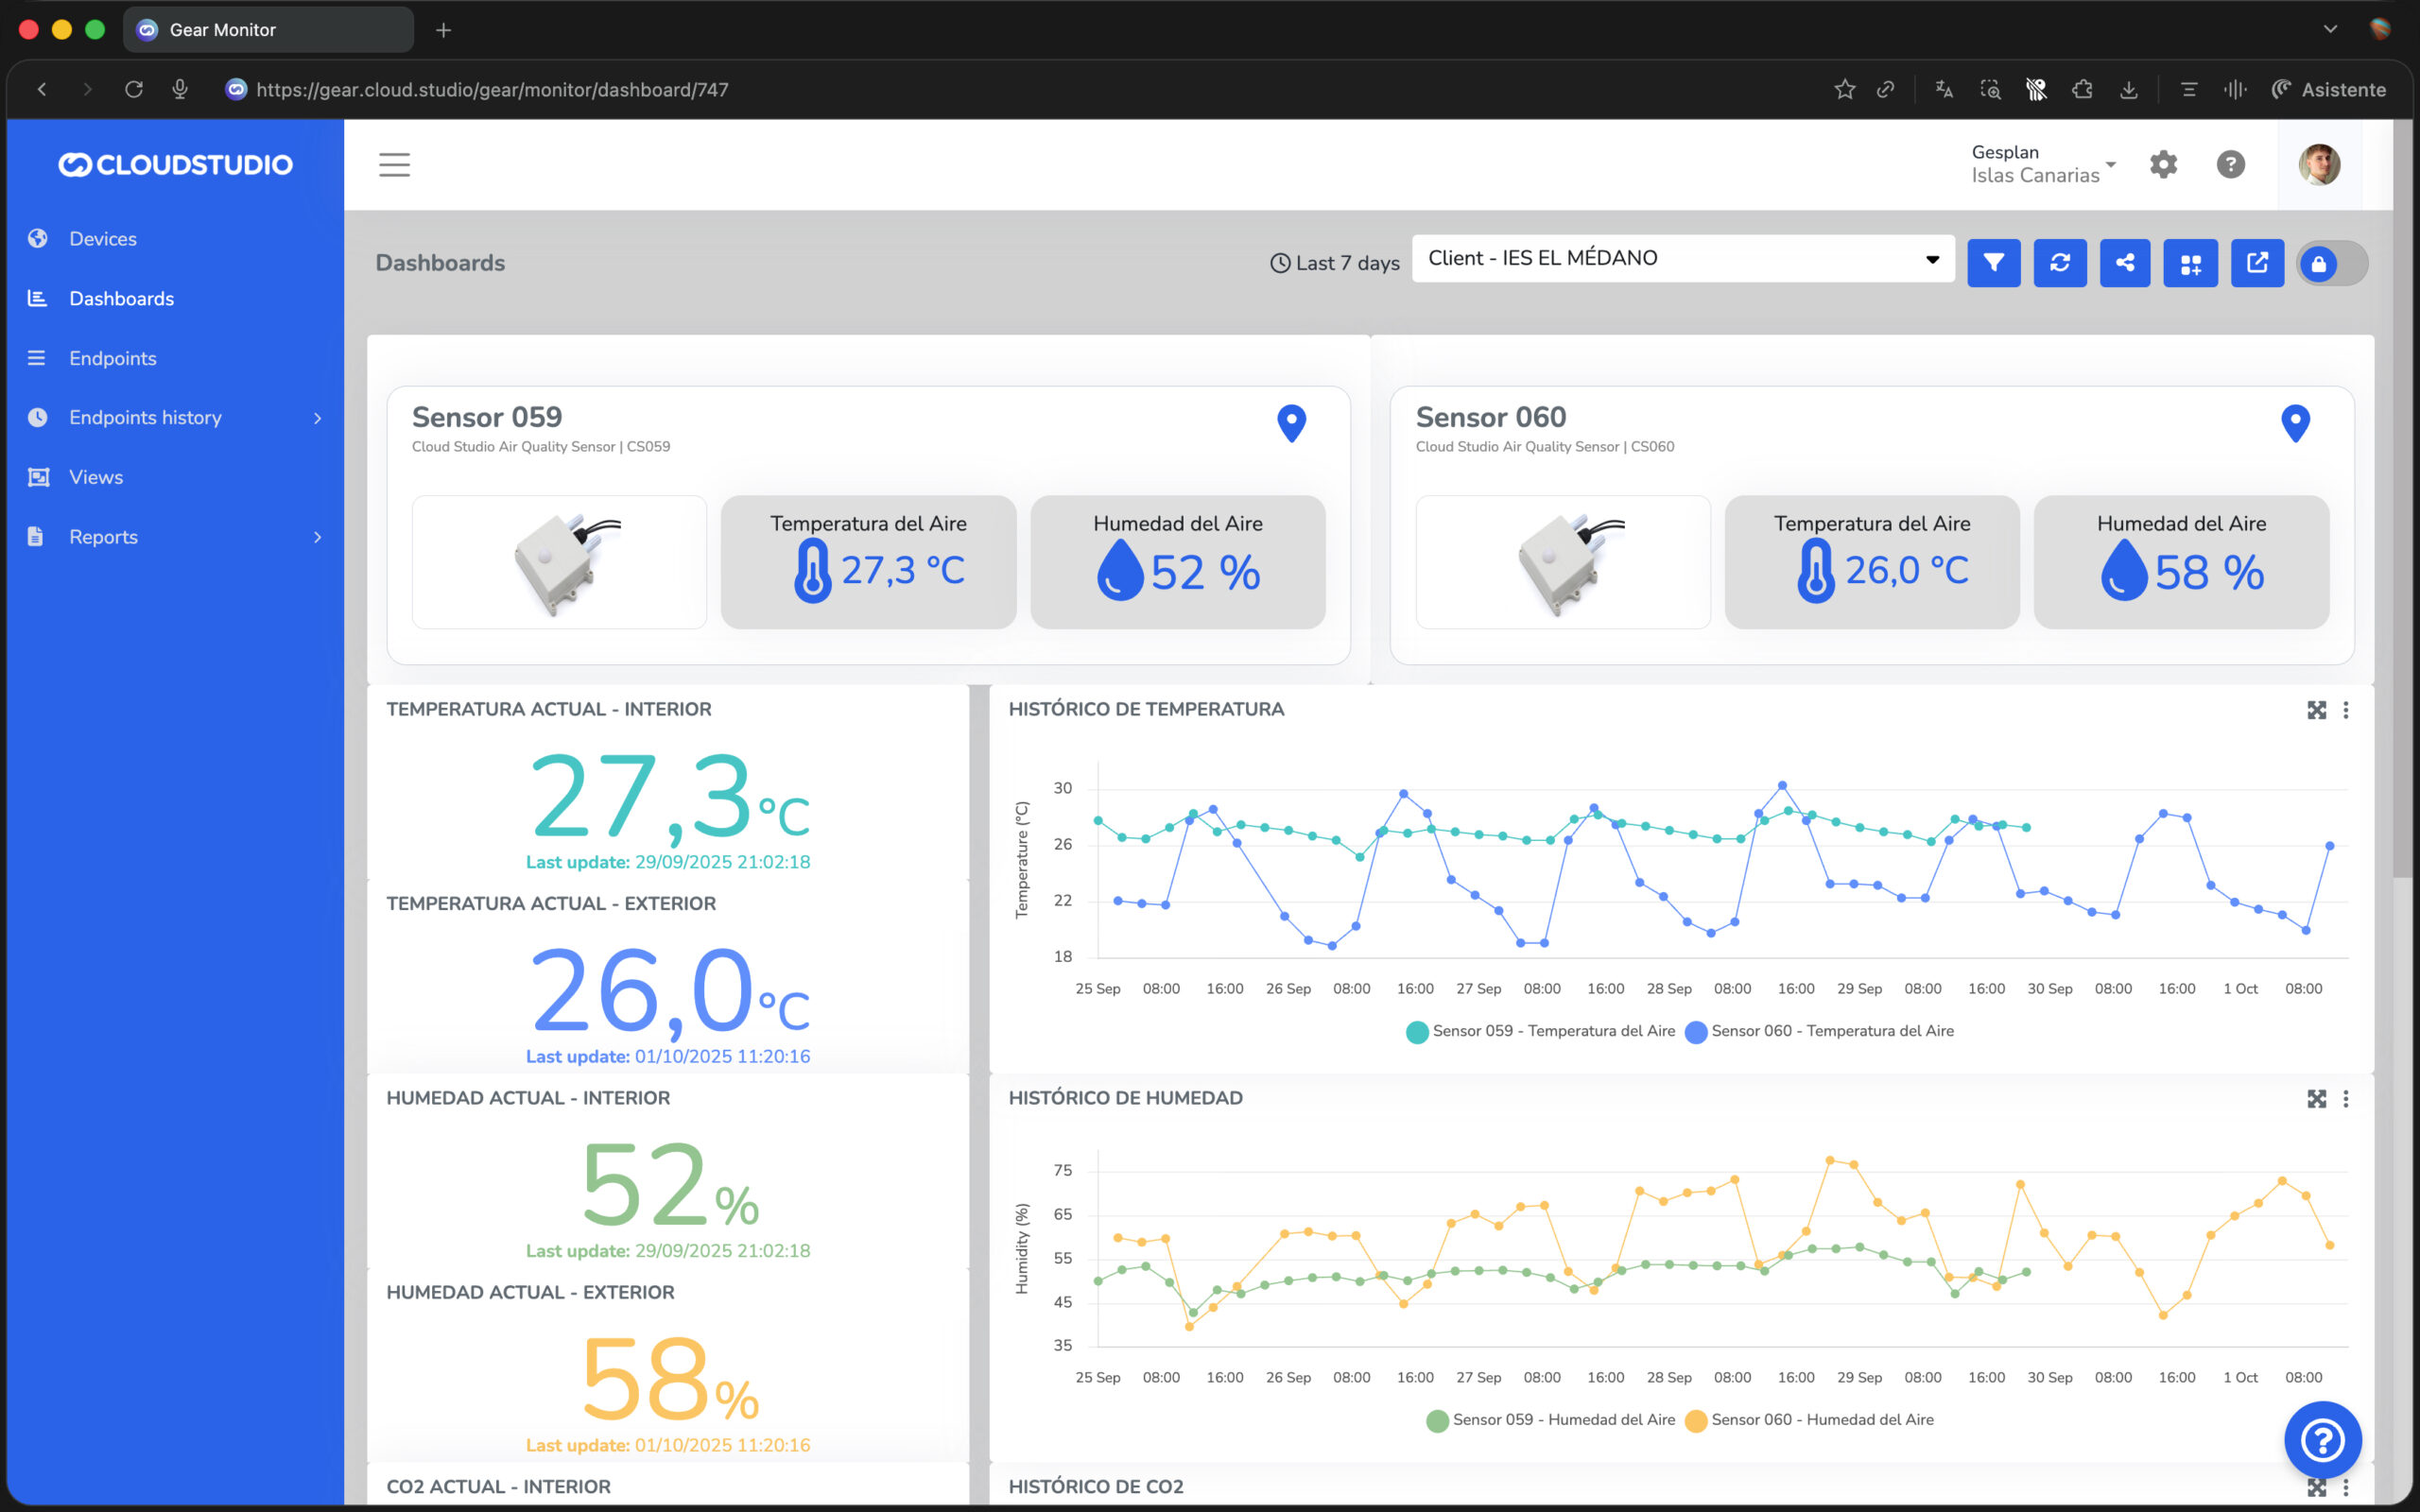2420x1512 pixels.
Task: Open Histórico de Humedad options menu
Action: [2346, 1099]
